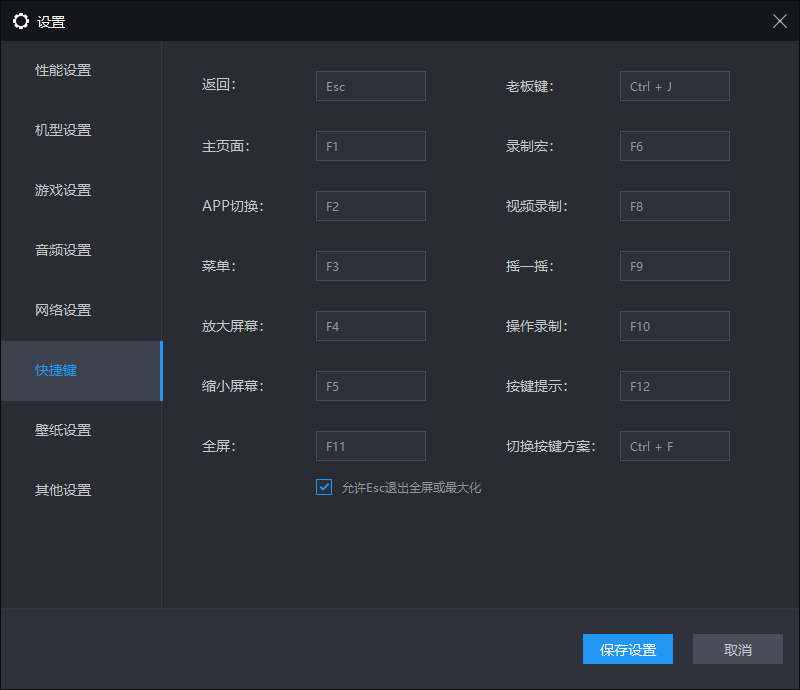Click the settings gear icon in title bar
Screen dimensions: 800x690
point(21,21)
